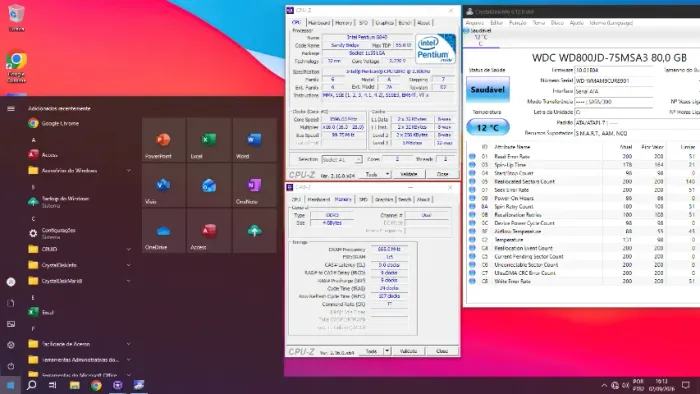The width and height of the screenshot is (700, 394).
Task: Open Idioma(Language) menu in CrystalDiskInfo
Action: point(611,23)
